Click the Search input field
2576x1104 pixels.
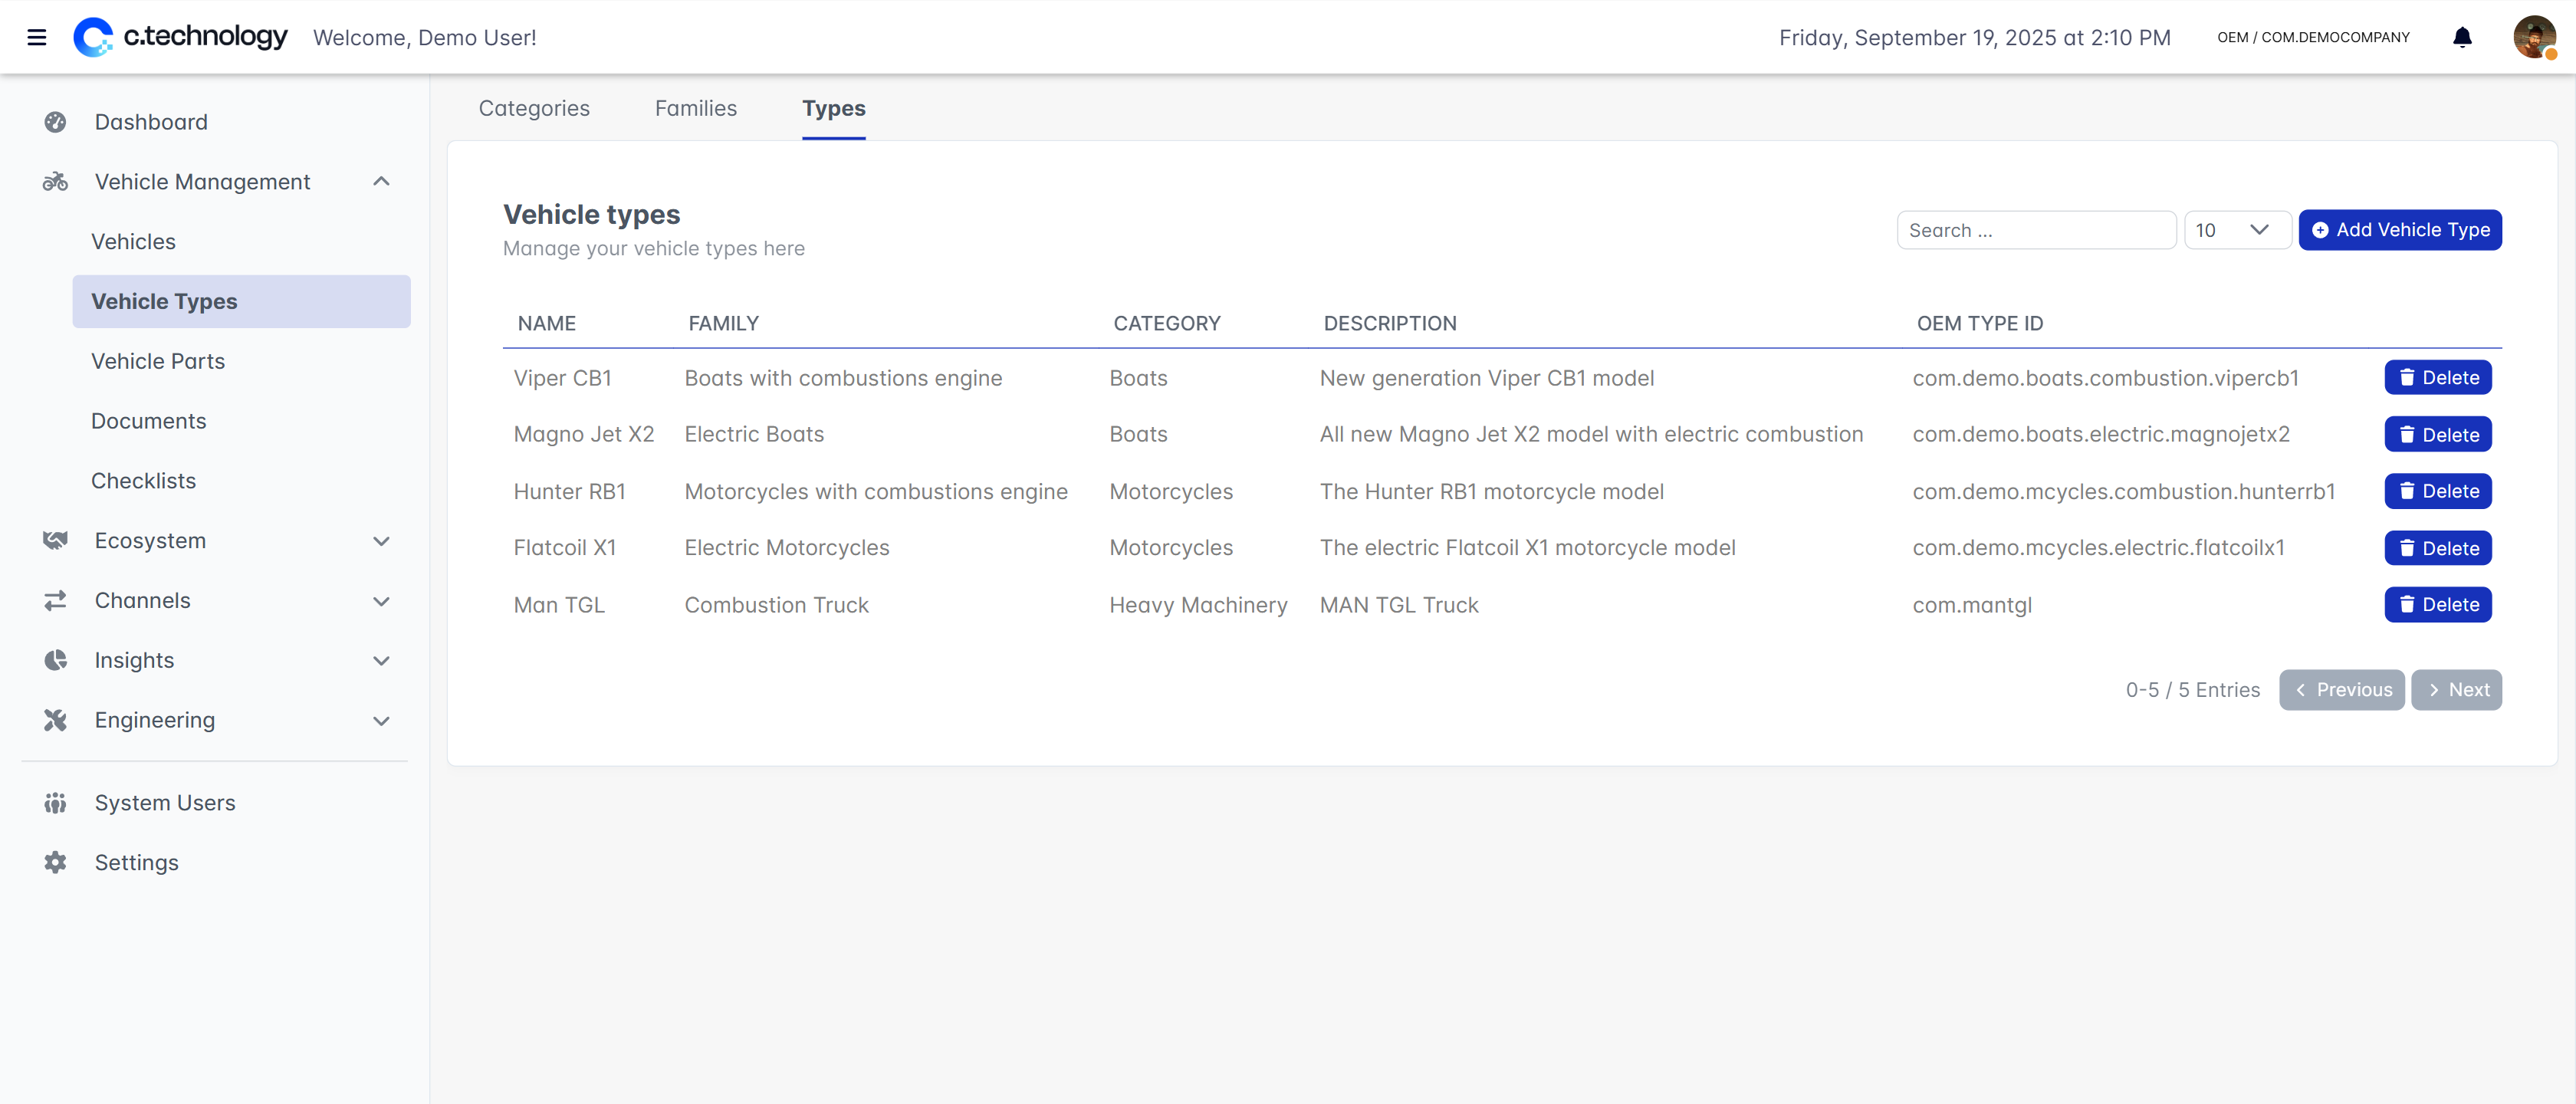[2035, 230]
